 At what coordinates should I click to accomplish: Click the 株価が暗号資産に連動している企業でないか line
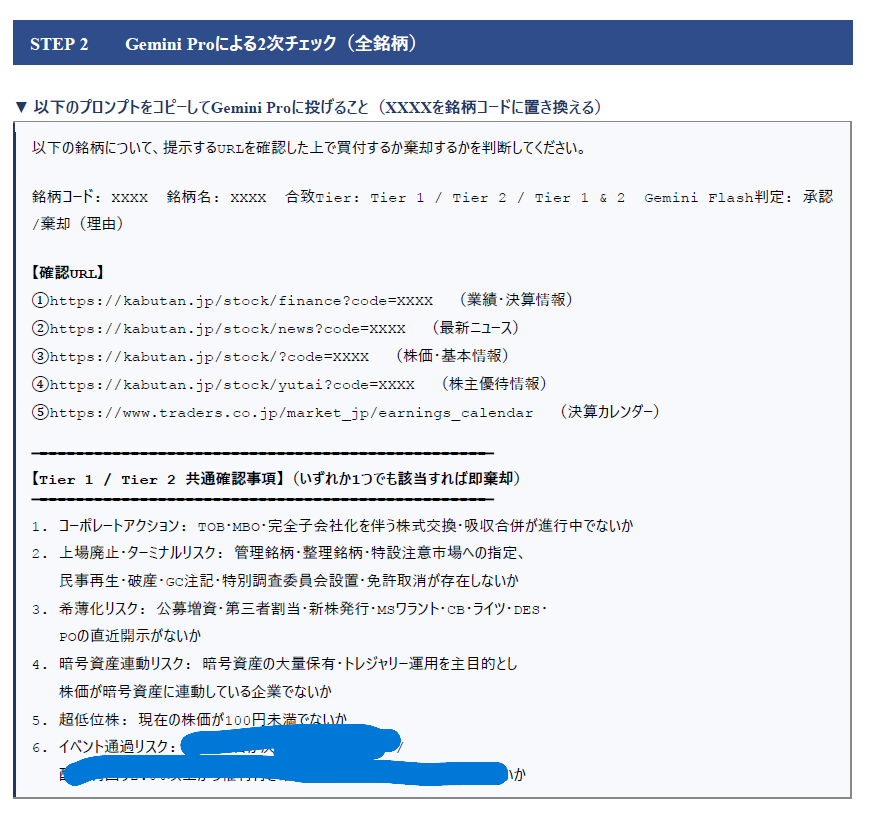coord(195,691)
